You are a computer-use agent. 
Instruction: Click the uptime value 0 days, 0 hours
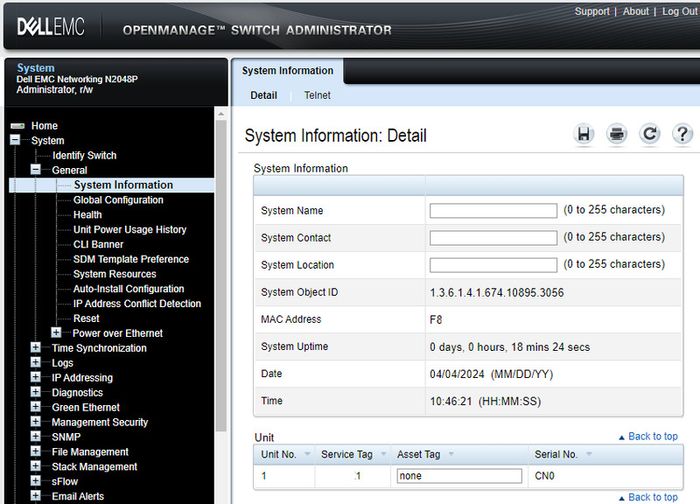coord(510,347)
